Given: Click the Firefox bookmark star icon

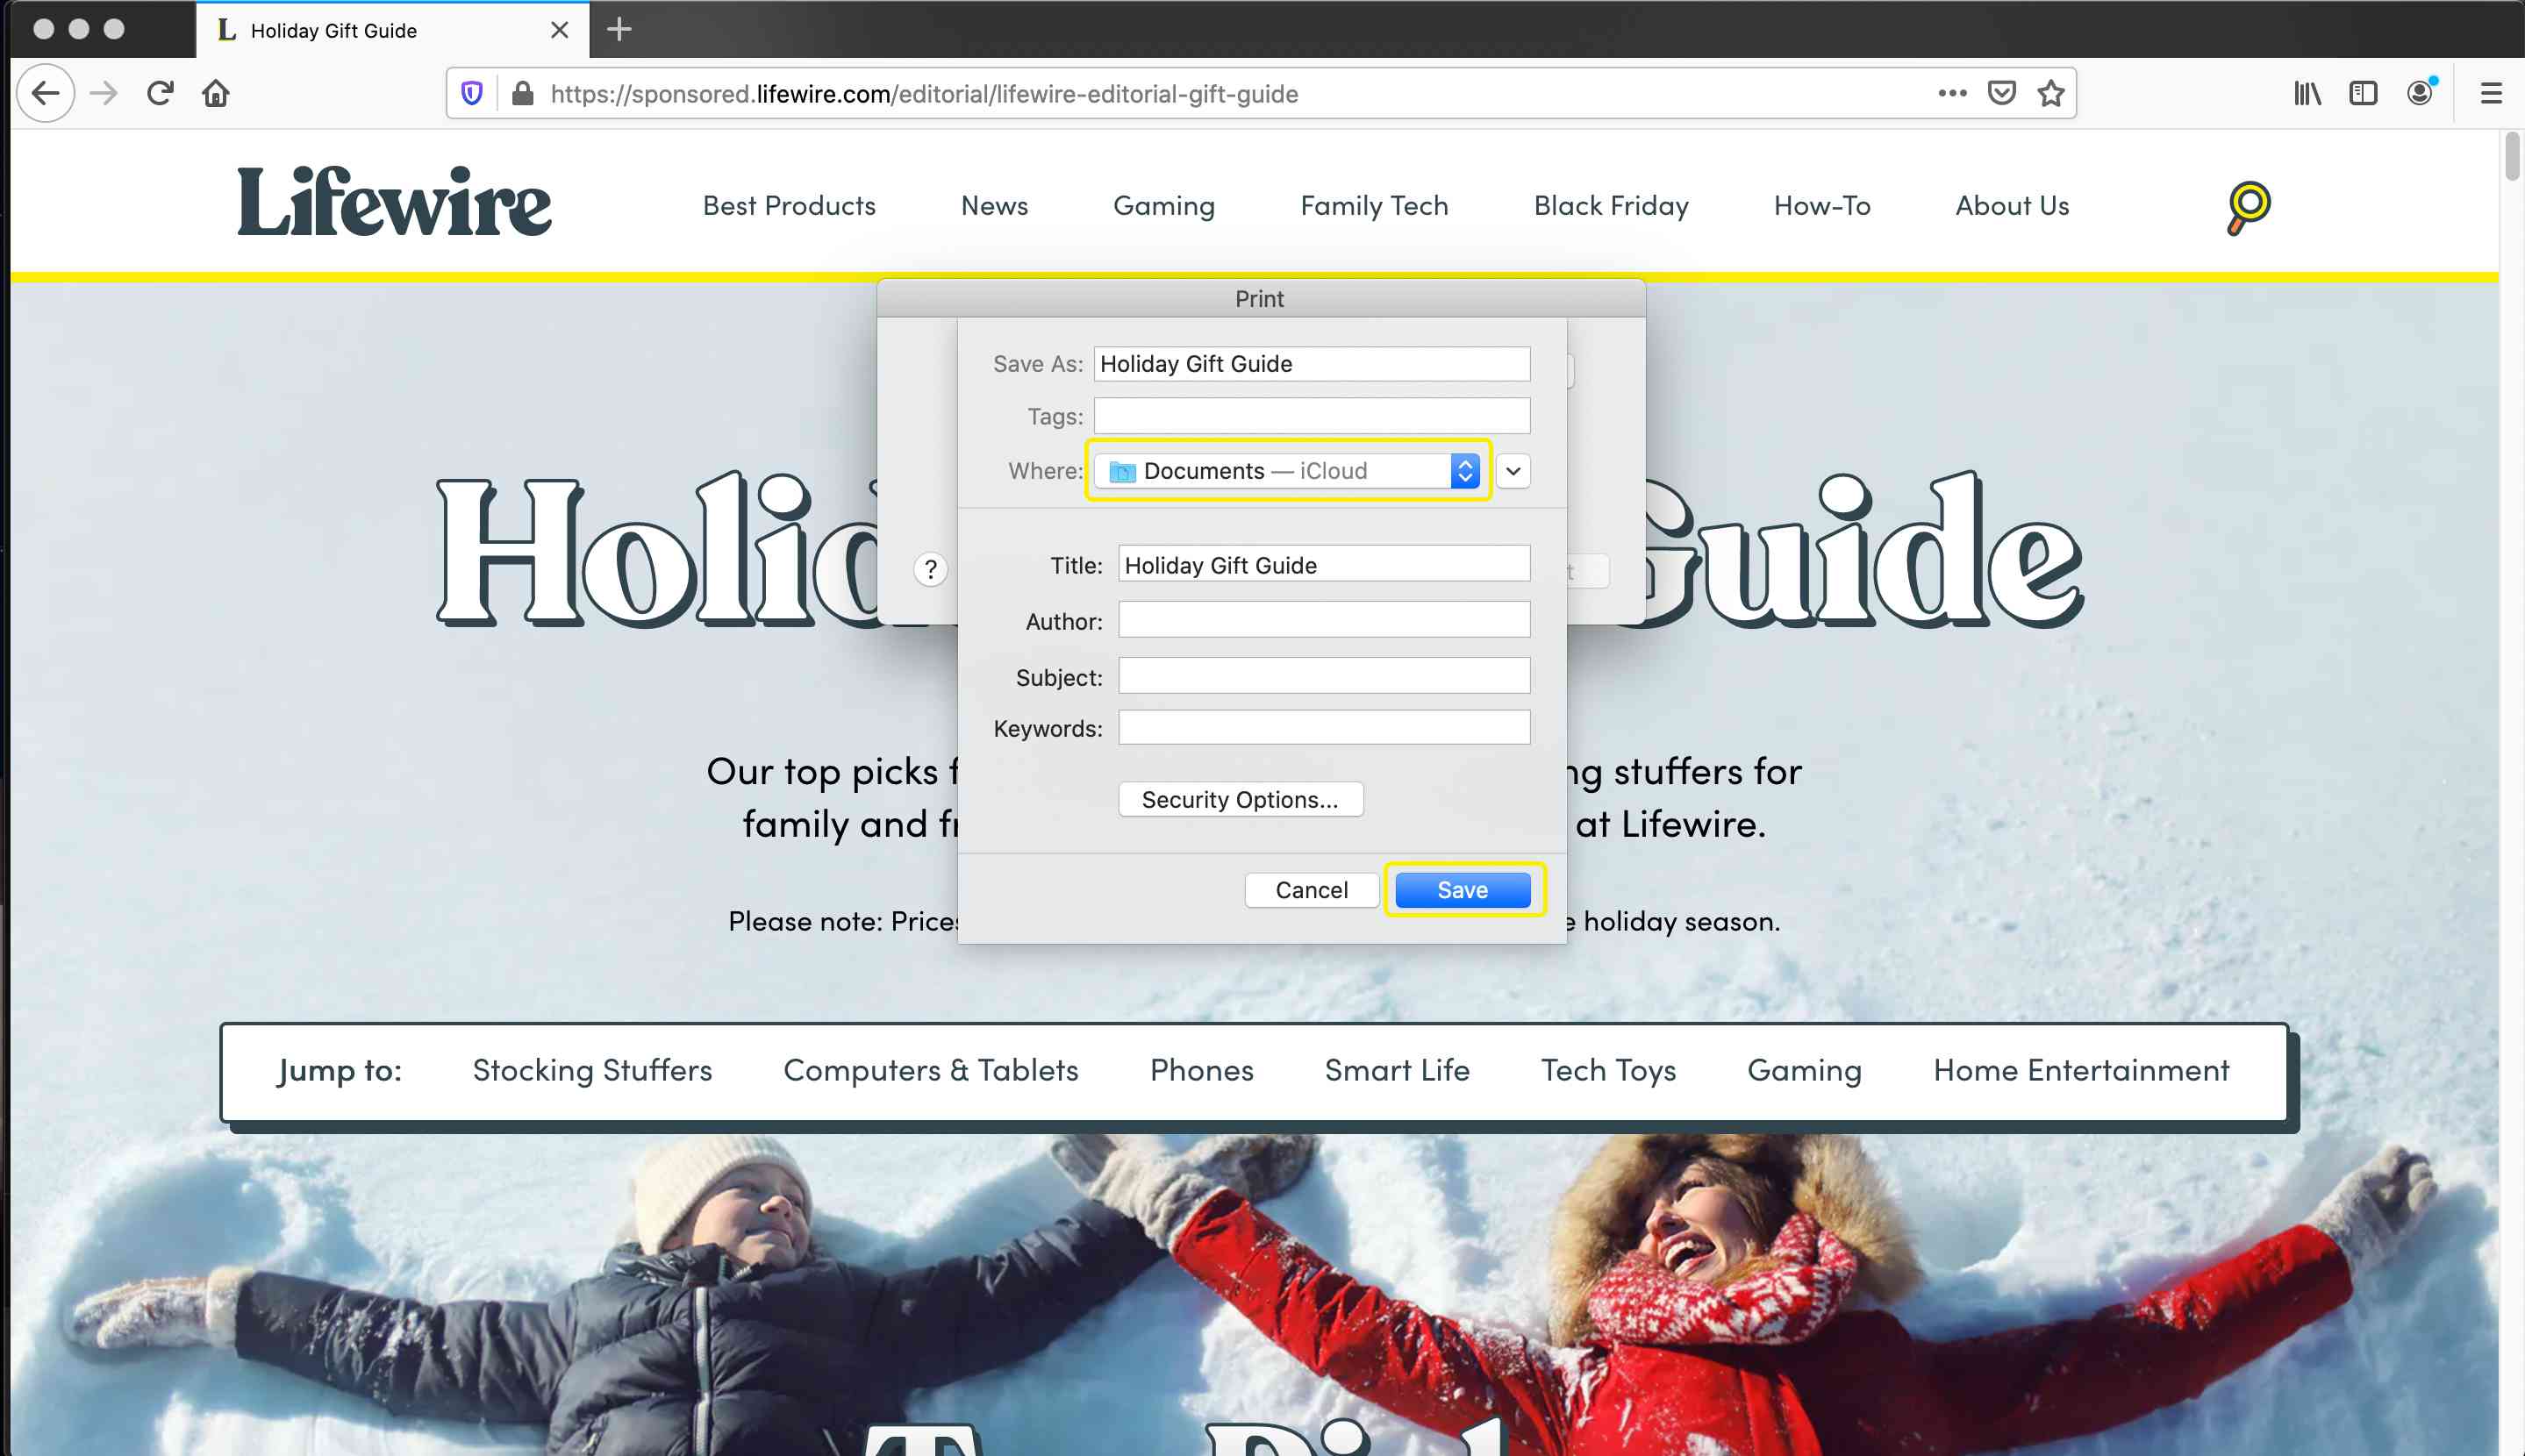Looking at the screenshot, I should pyautogui.click(x=2053, y=94).
